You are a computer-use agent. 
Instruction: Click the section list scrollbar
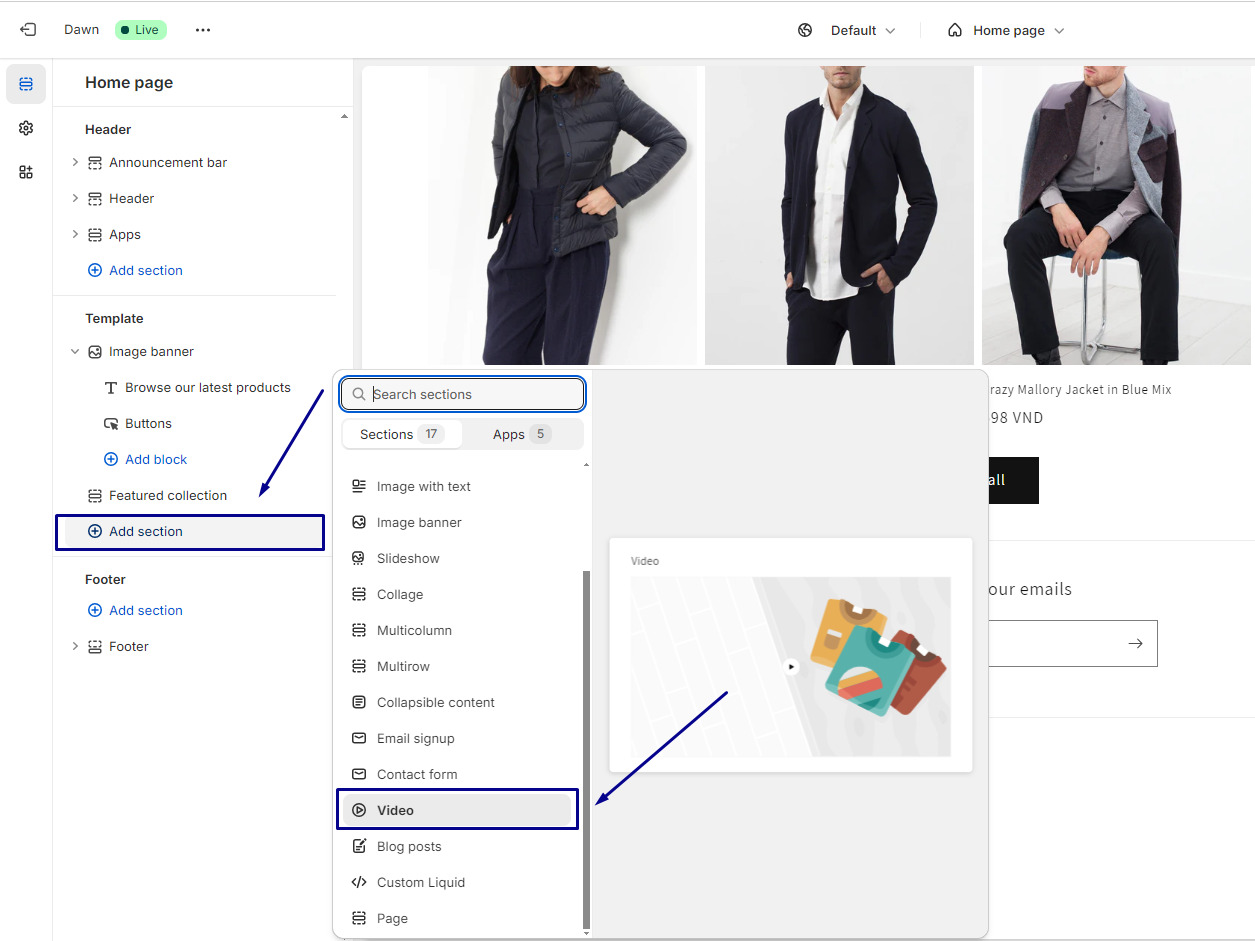[586, 750]
